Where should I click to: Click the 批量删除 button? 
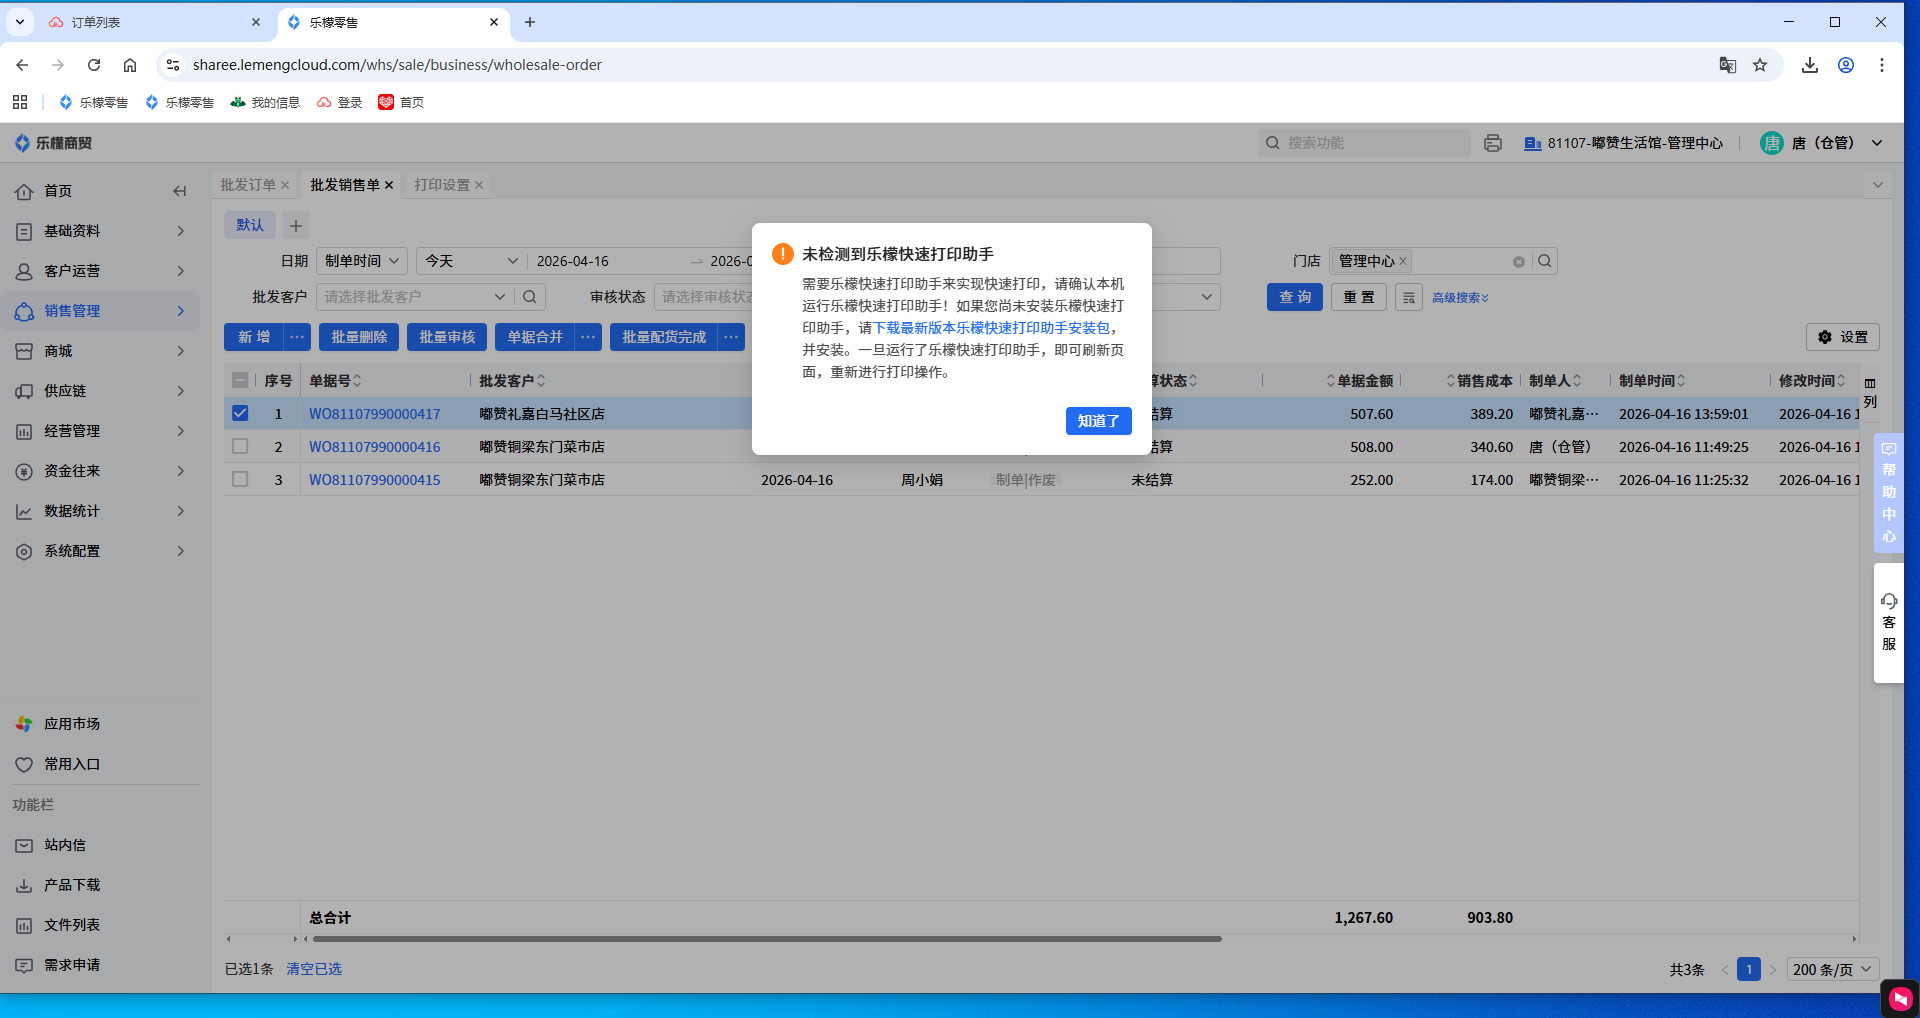click(x=359, y=337)
